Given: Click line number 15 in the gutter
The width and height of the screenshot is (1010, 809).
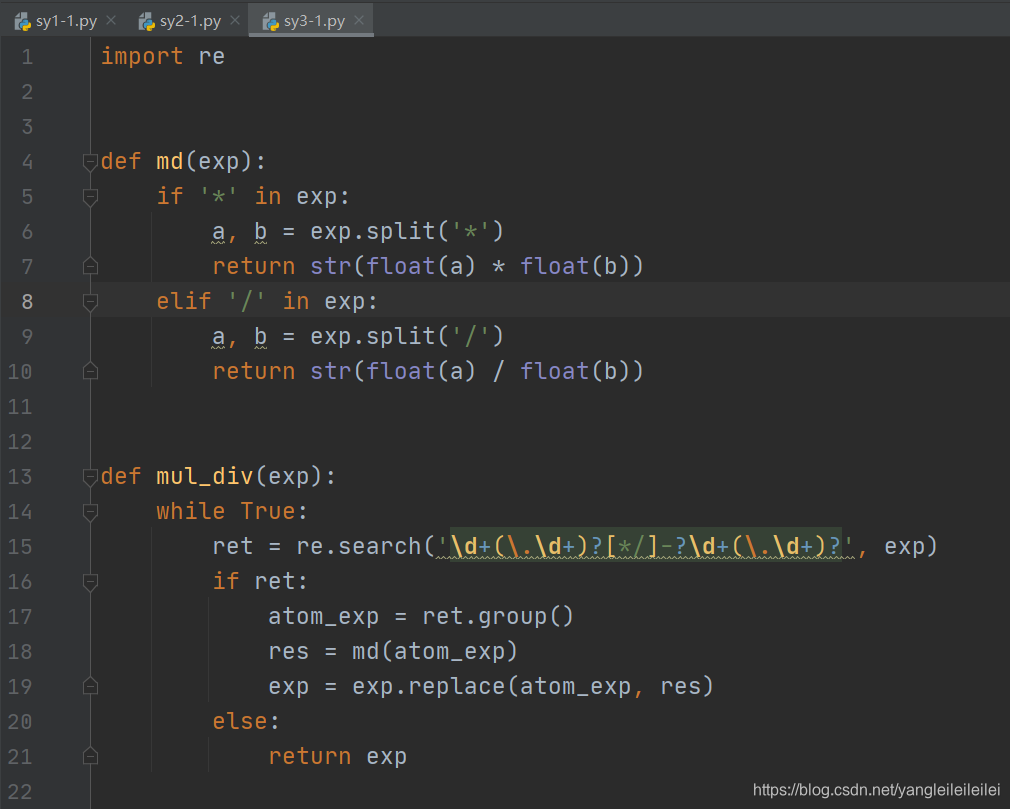Looking at the screenshot, I should 20,547.
